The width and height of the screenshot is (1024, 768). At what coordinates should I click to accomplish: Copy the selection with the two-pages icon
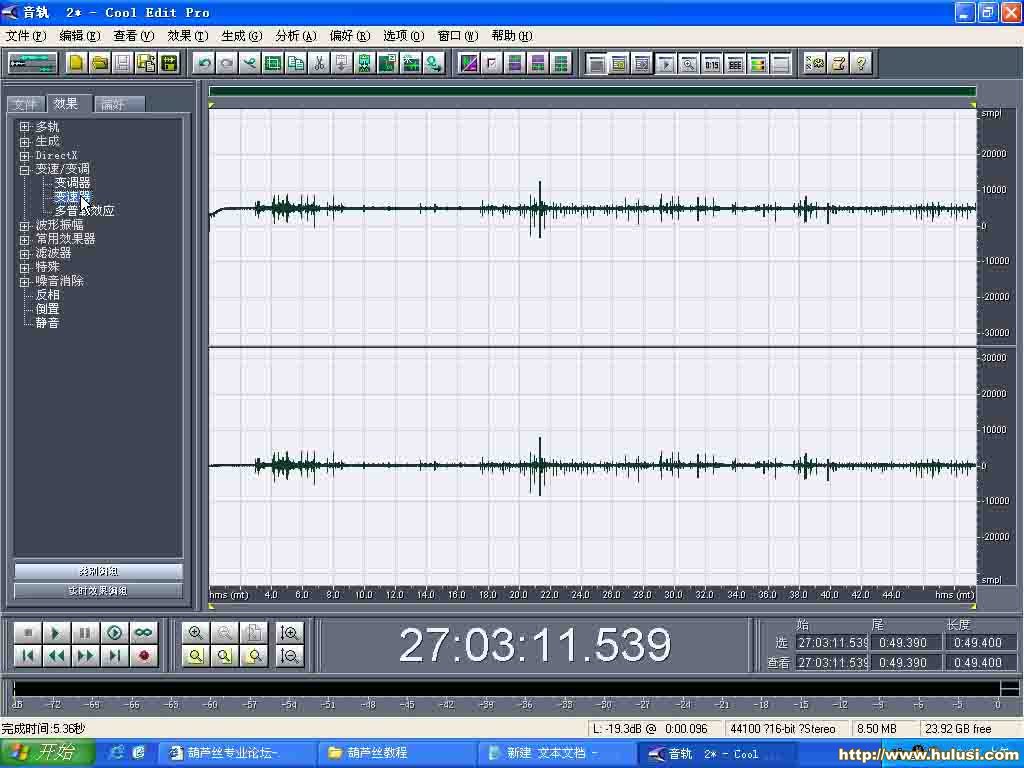(296, 63)
